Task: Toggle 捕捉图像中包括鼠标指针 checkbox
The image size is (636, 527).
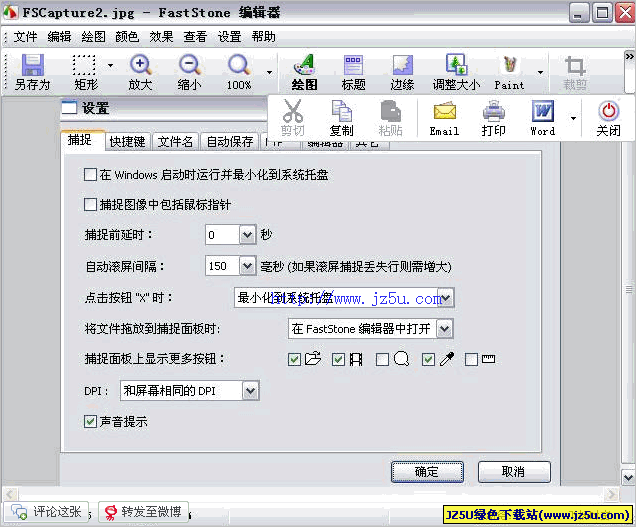Action: click(91, 205)
